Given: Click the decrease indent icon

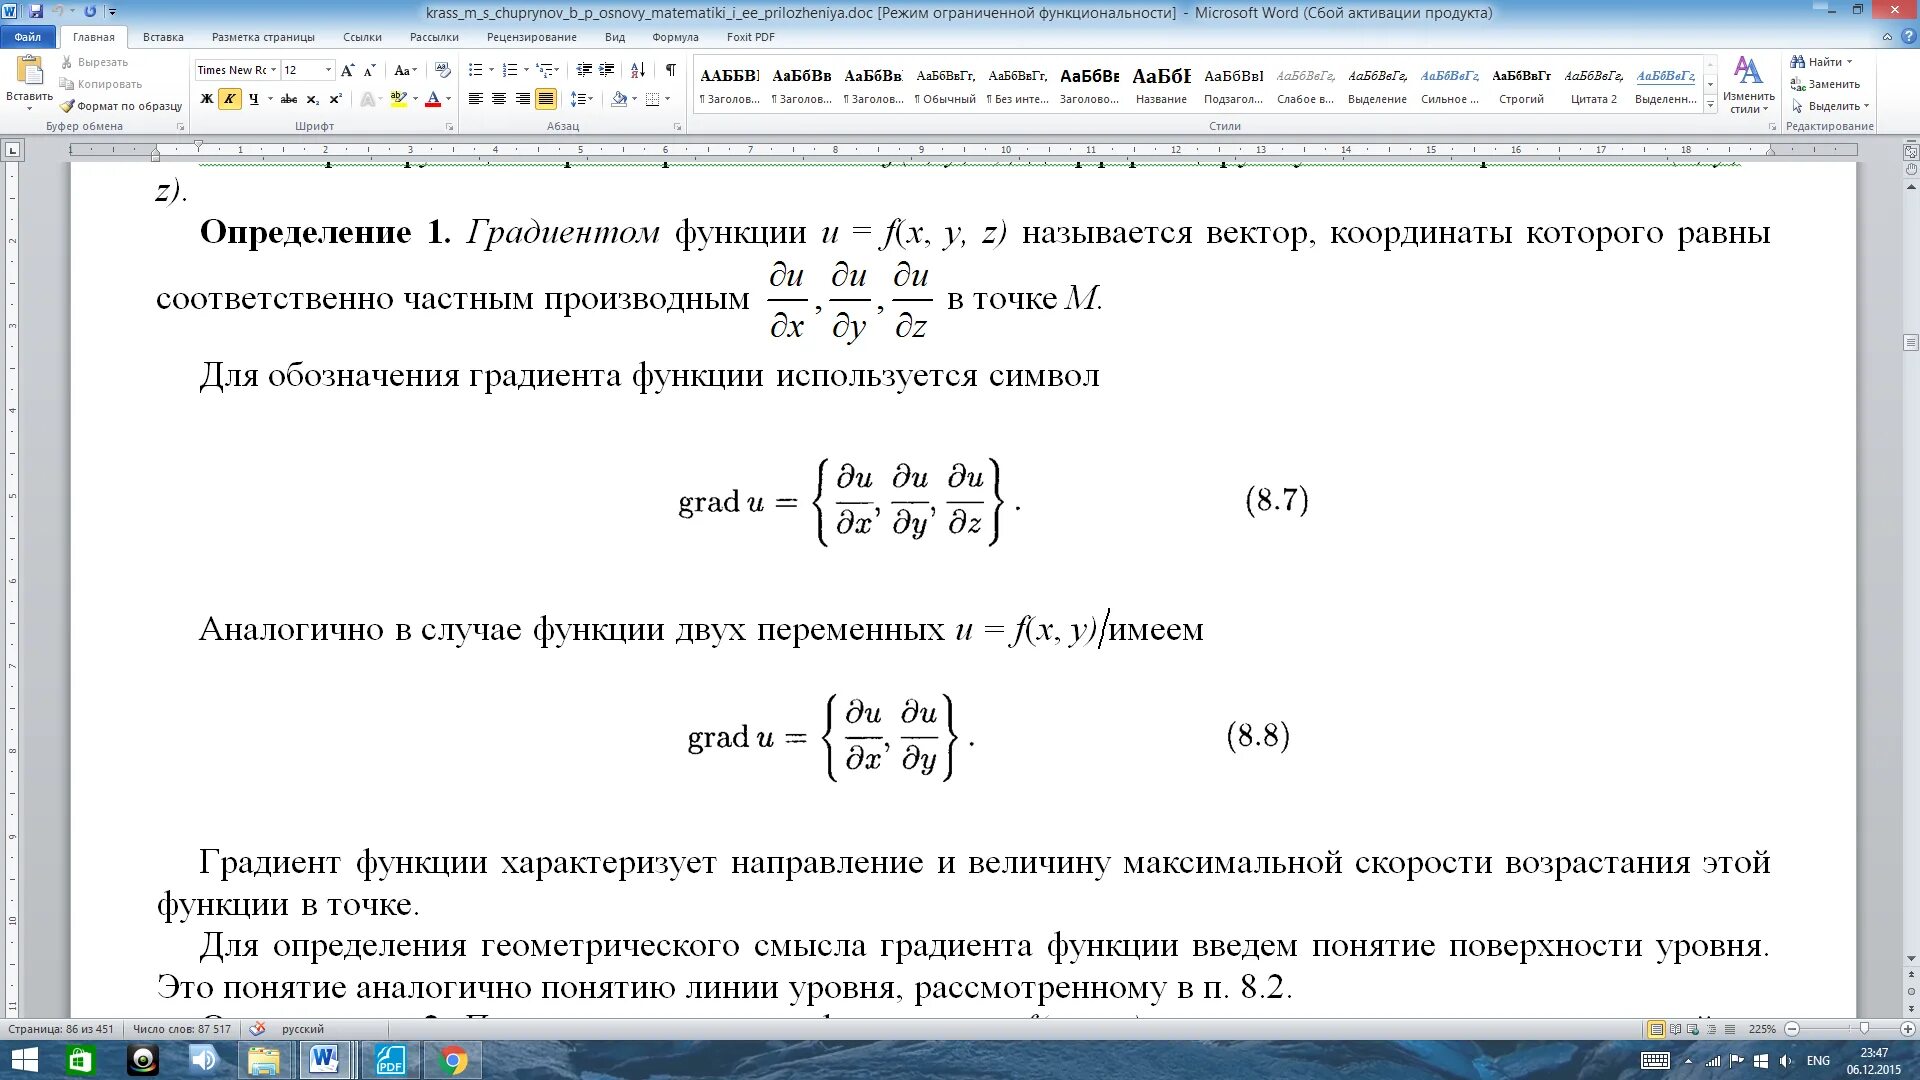Looking at the screenshot, I should [584, 70].
